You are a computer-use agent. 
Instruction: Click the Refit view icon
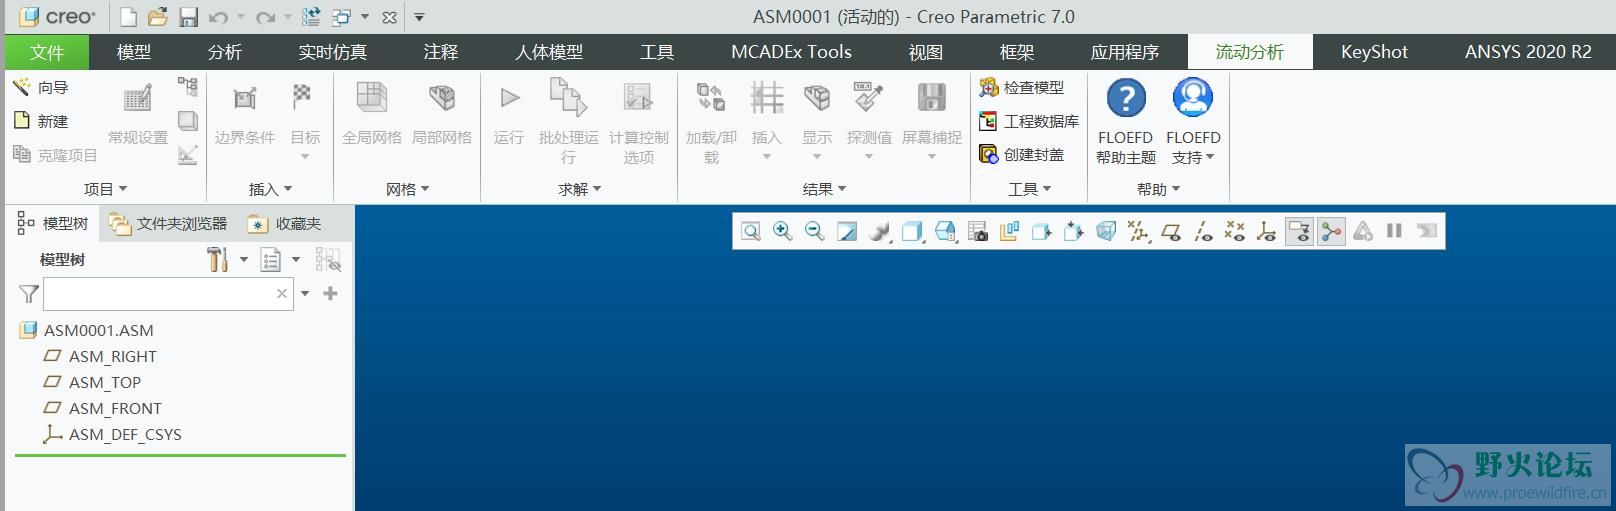[751, 232]
